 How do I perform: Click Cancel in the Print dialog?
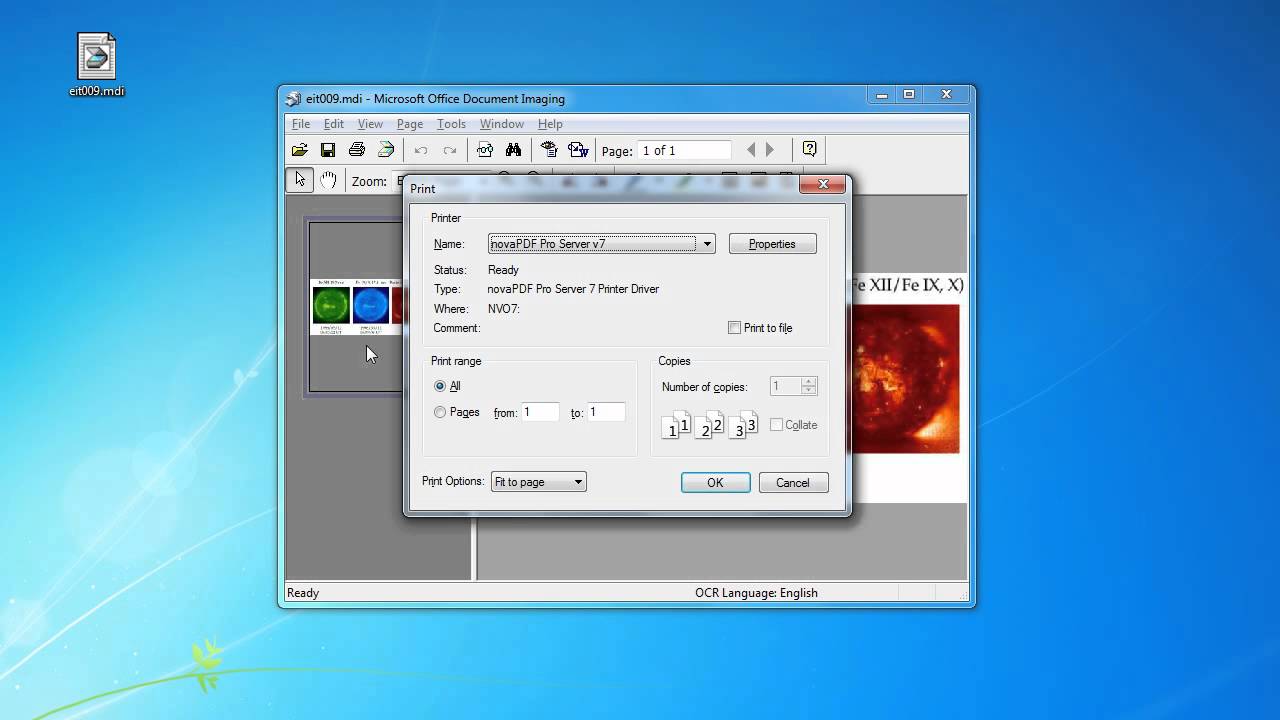[792, 483]
